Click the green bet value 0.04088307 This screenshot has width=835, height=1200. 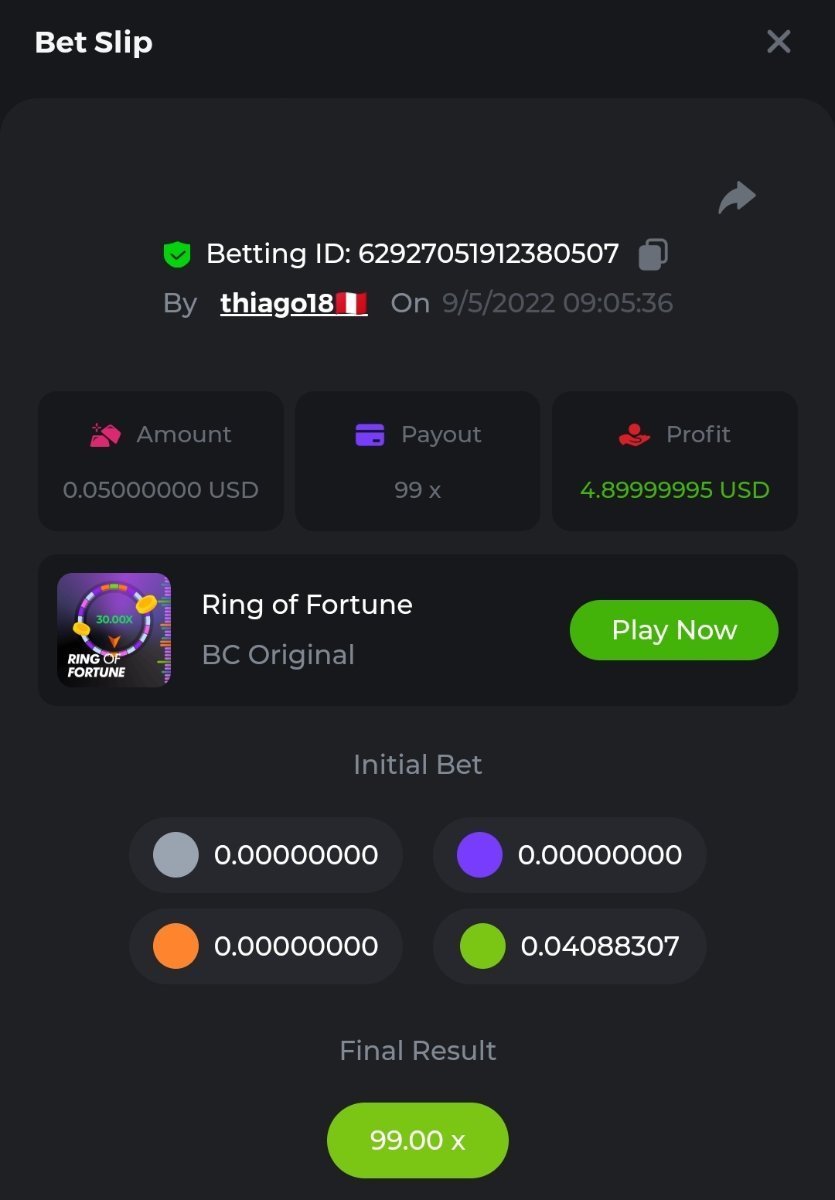click(600, 946)
